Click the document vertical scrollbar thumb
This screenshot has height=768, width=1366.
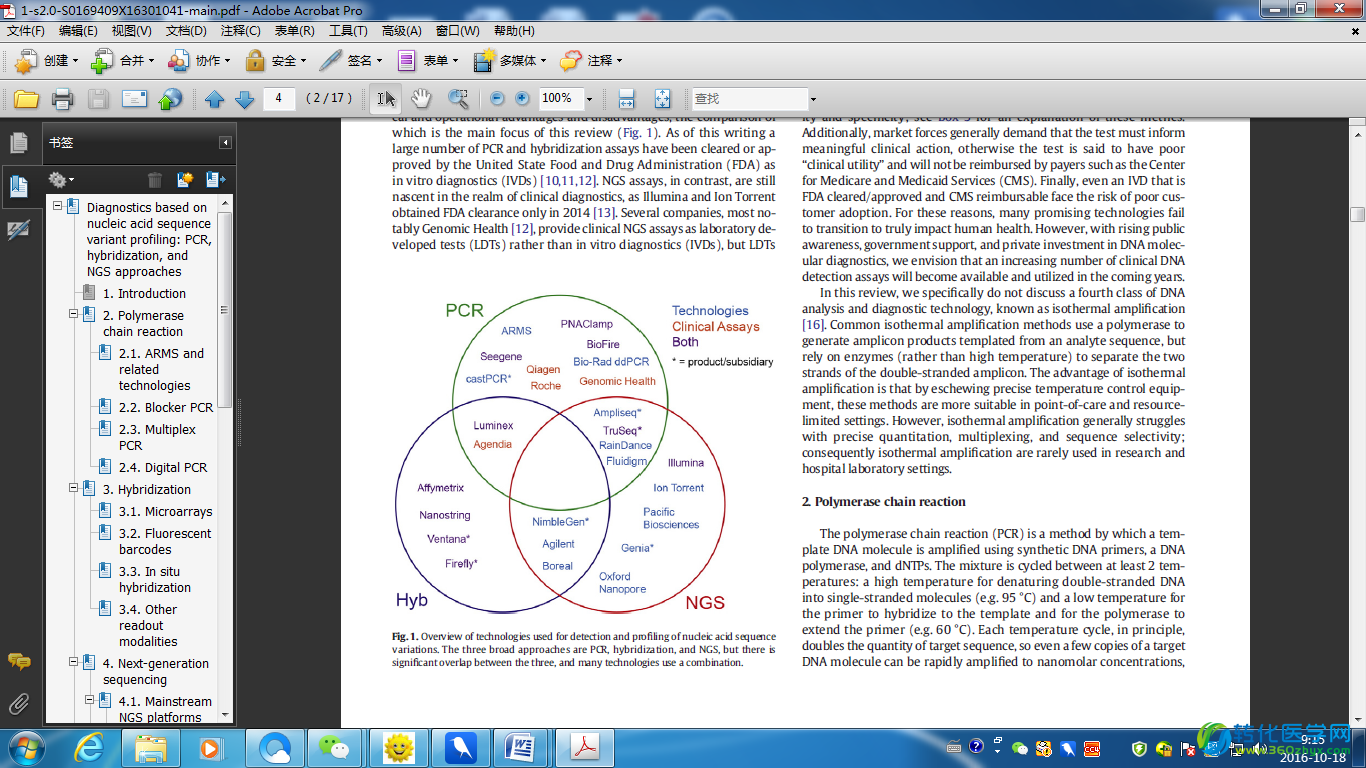coord(1357,213)
